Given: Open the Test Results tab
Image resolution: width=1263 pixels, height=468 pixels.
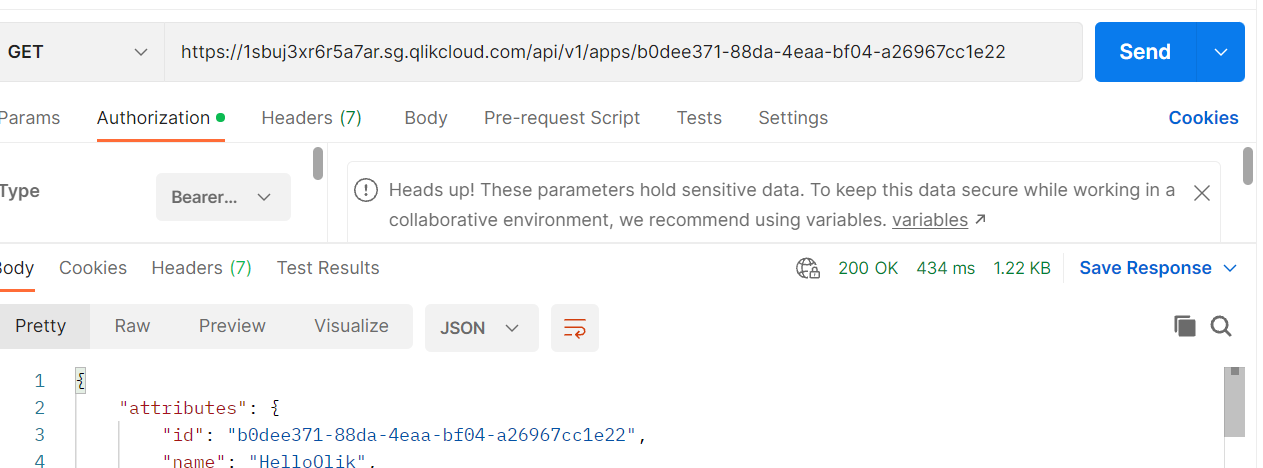Looking at the screenshot, I should pos(328,268).
